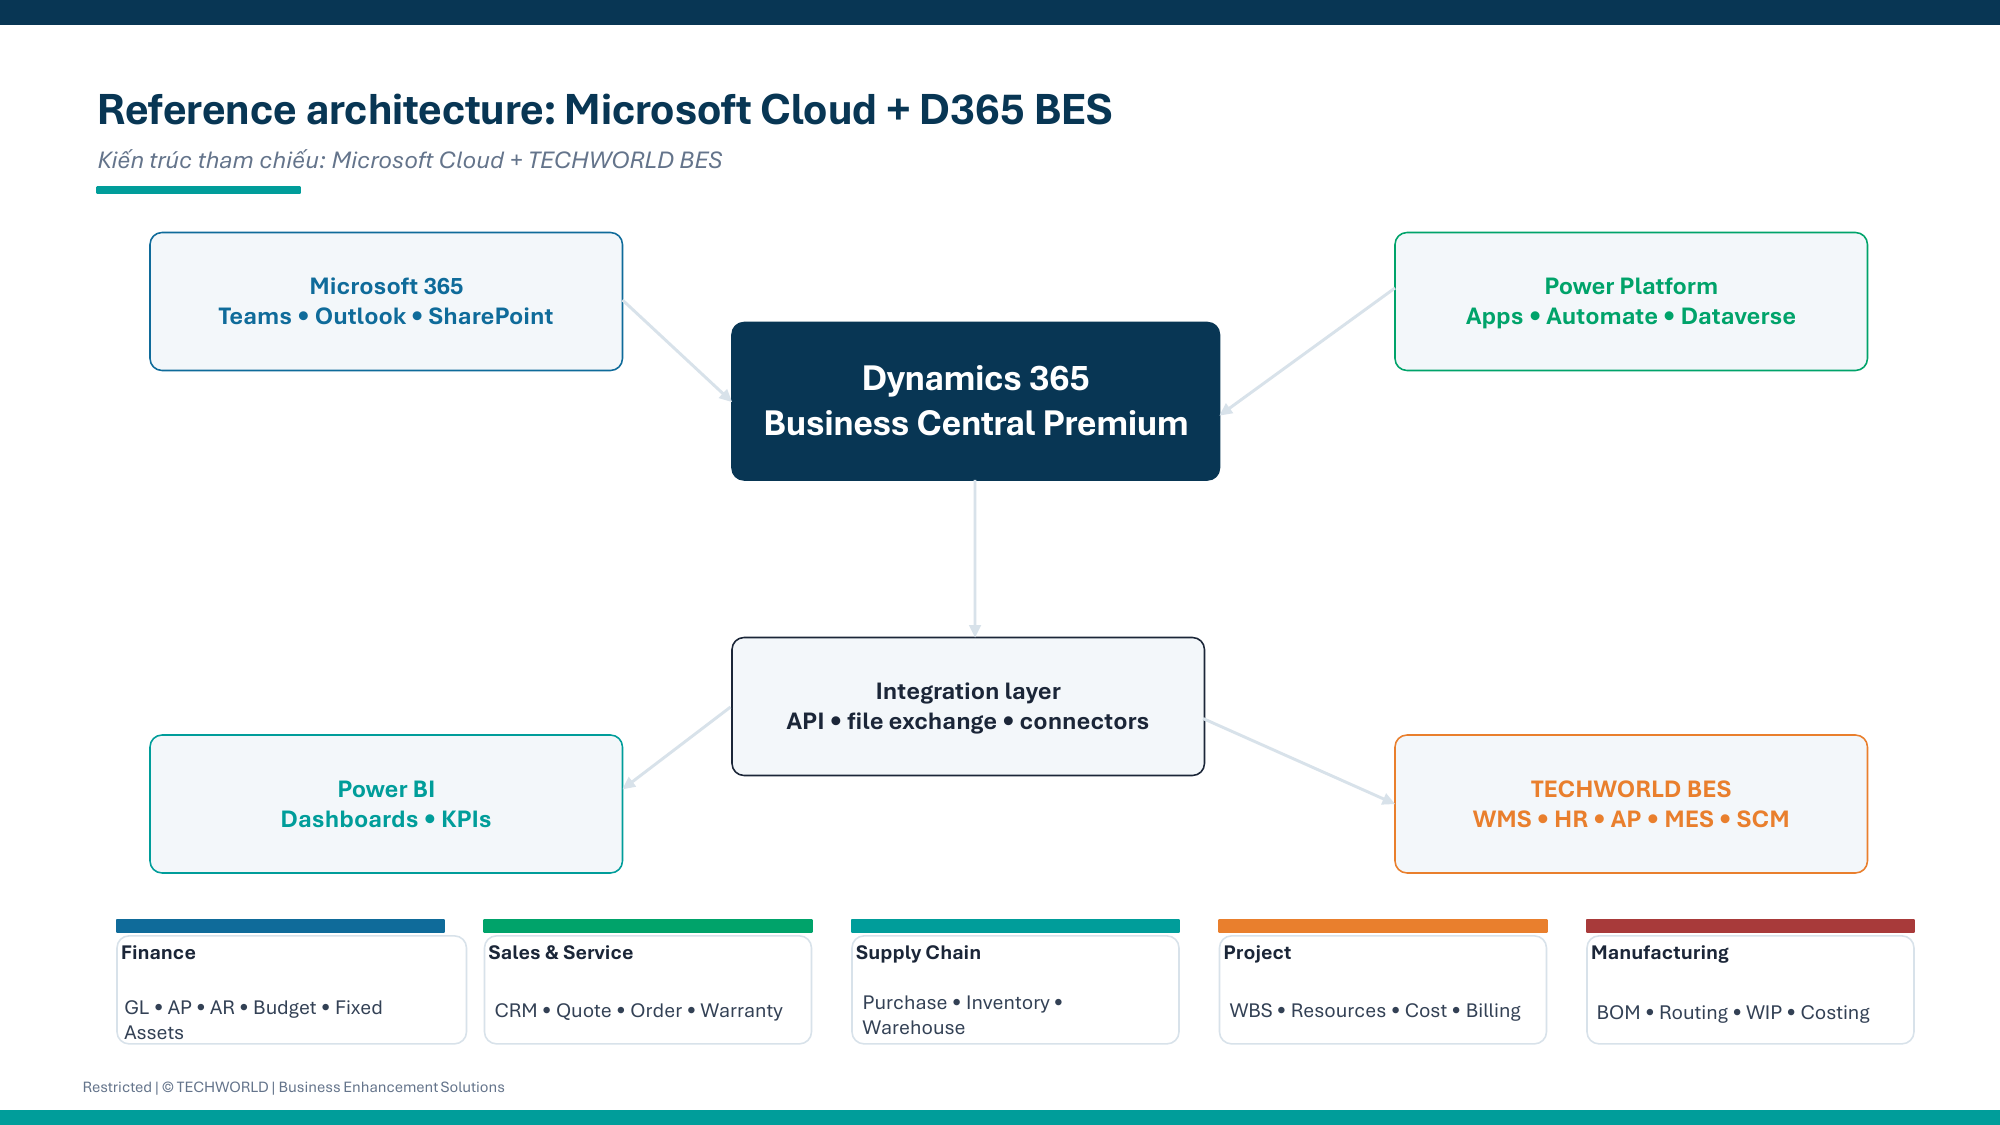Click 'Teams • Outlook • SharePoint' text line
Viewport: 2000px width, 1125px height.
point(386,316)
